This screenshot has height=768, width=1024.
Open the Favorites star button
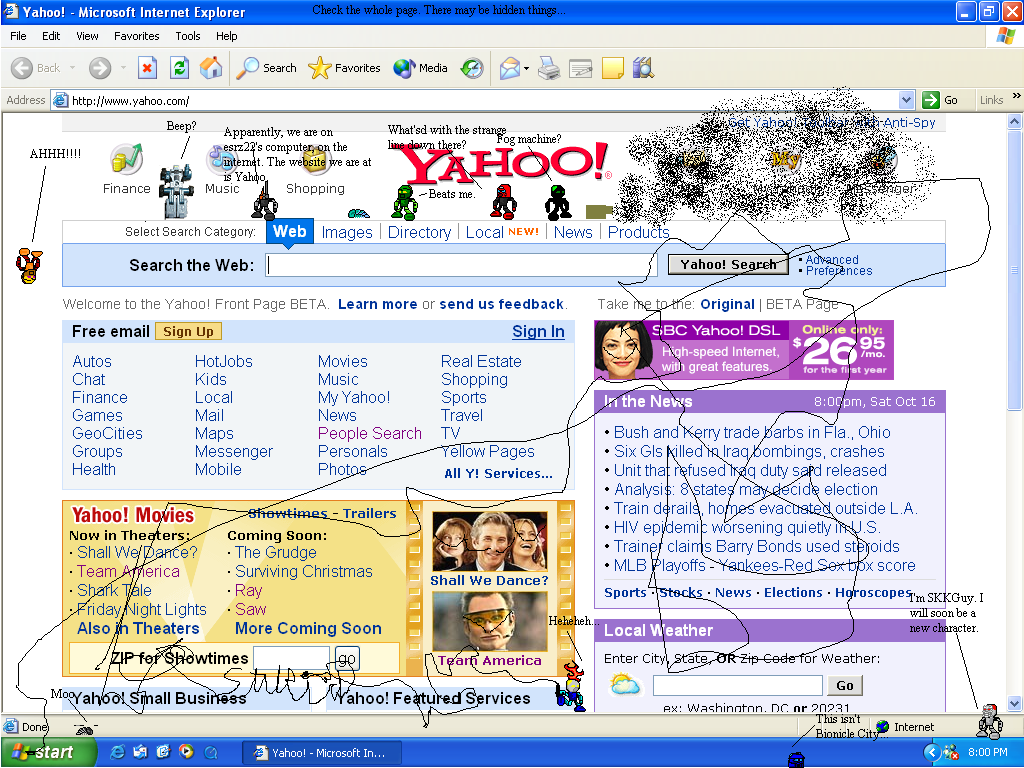point(344,68)
